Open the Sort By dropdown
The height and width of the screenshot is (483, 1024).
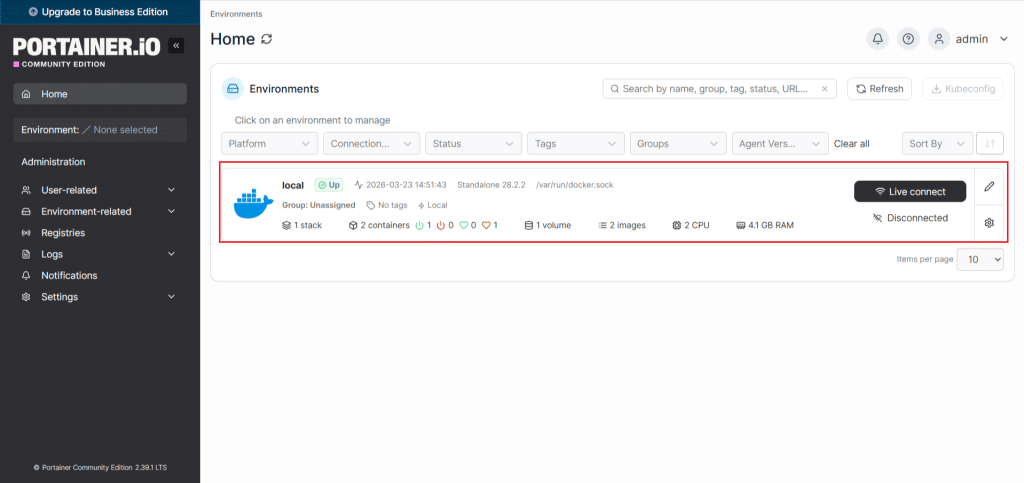[937, 144]
